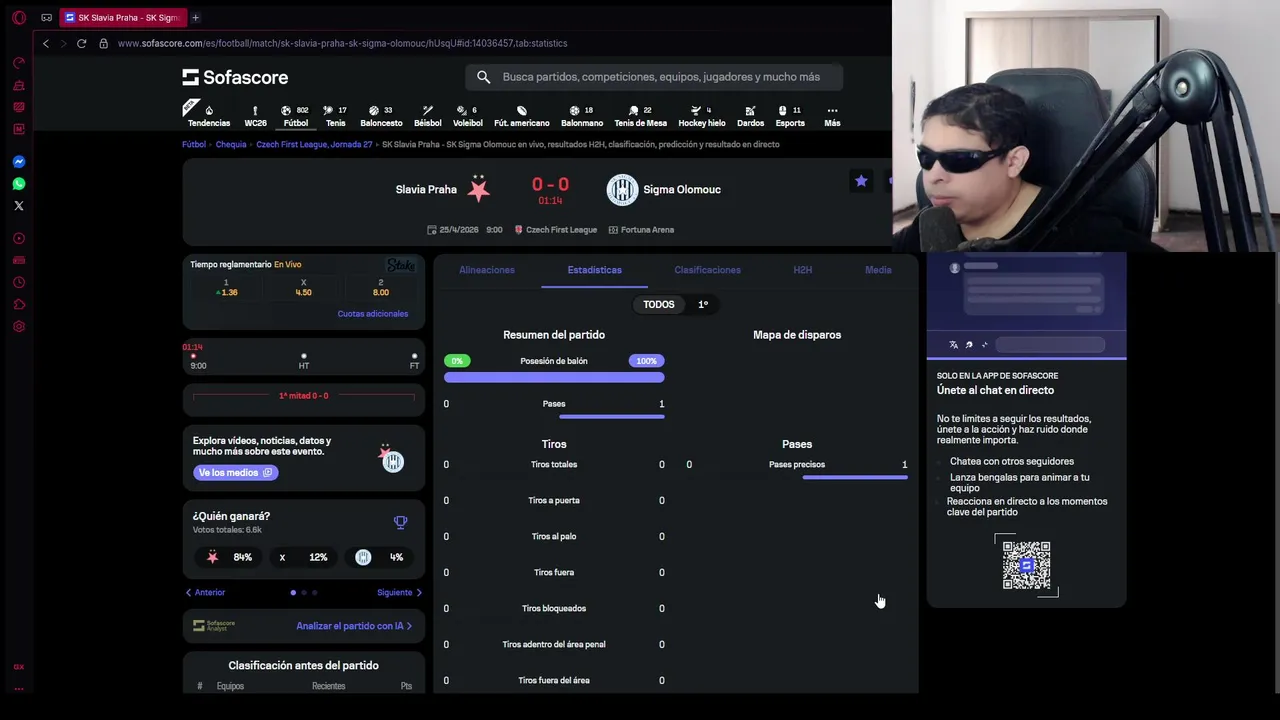Open History clock icon in sidebar
This screenshot has height=720, width=1280.
(18, 282)
